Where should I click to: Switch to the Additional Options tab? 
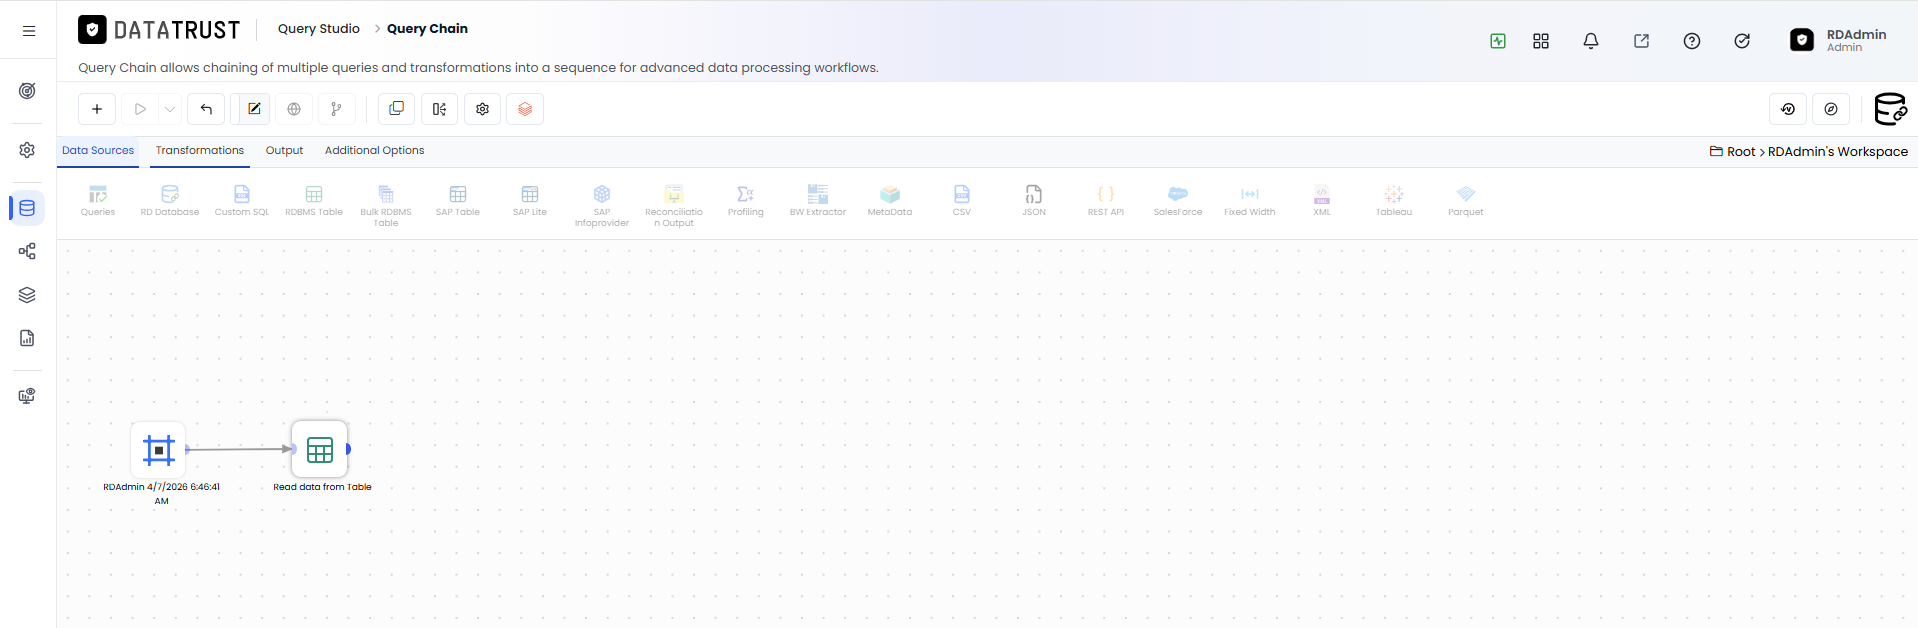click(374, 150)
